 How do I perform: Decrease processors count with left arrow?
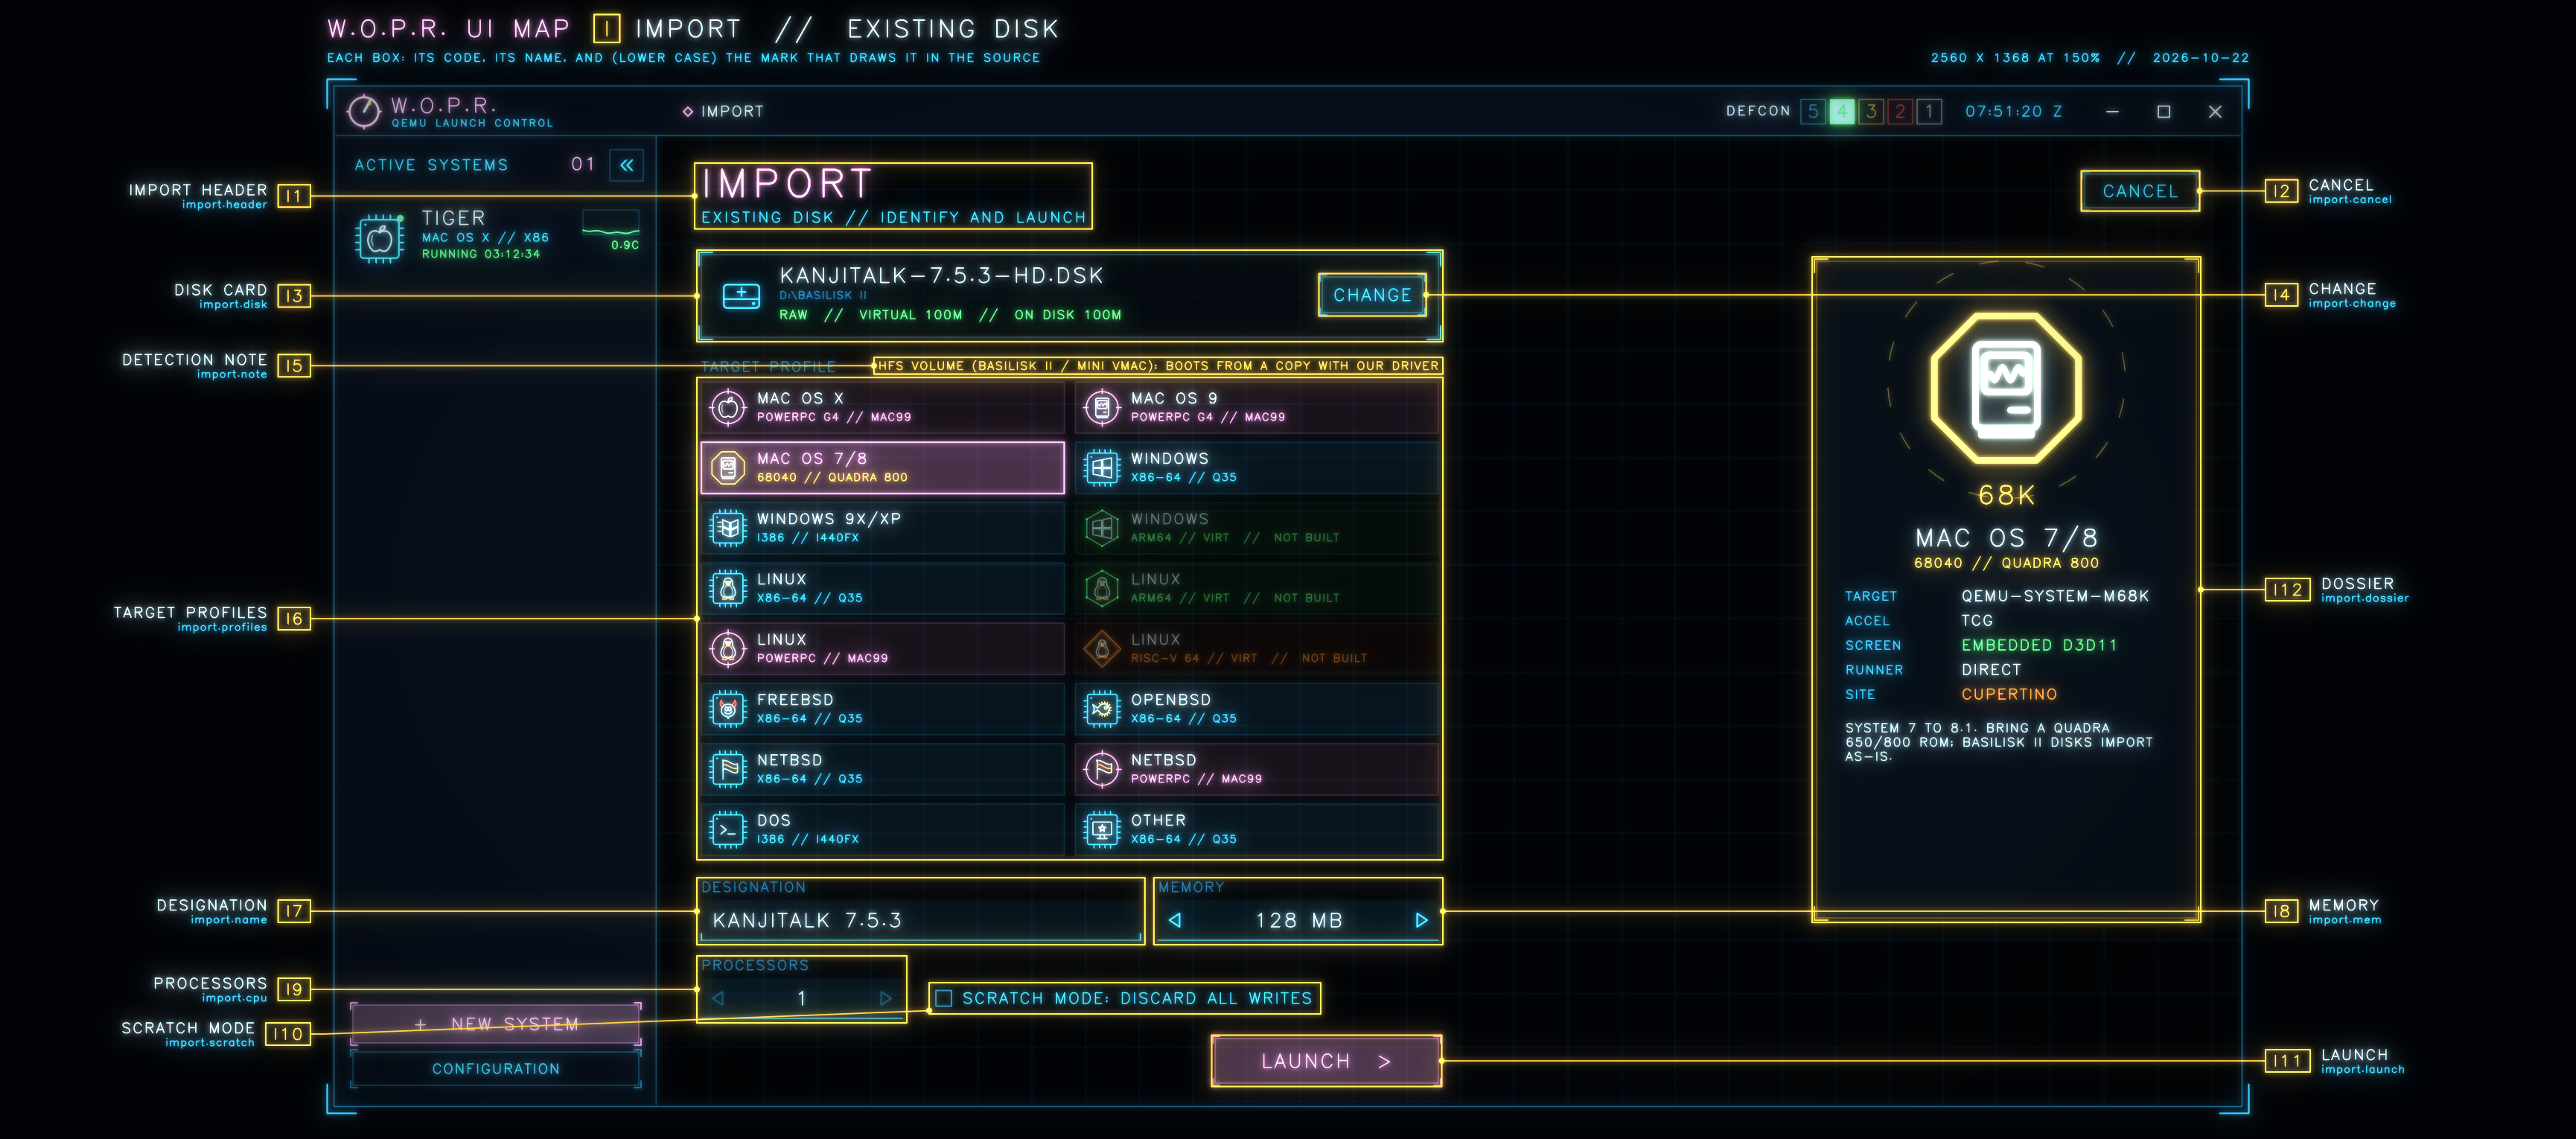[x=718, y=998]
